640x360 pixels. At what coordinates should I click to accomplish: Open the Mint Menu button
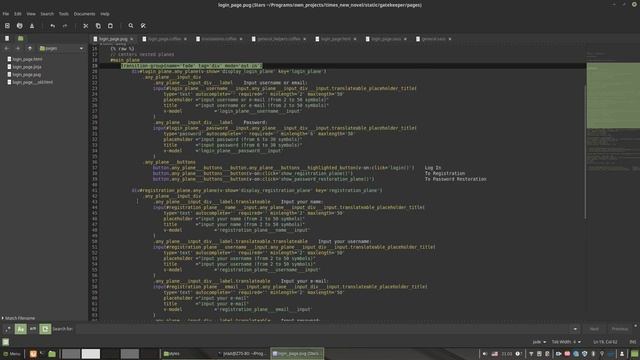[12, 353]
